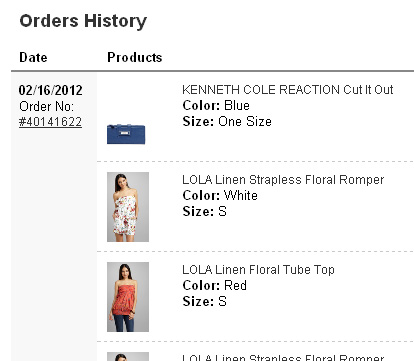Click the Date column header
414x361 pixels.
point(33,57)
